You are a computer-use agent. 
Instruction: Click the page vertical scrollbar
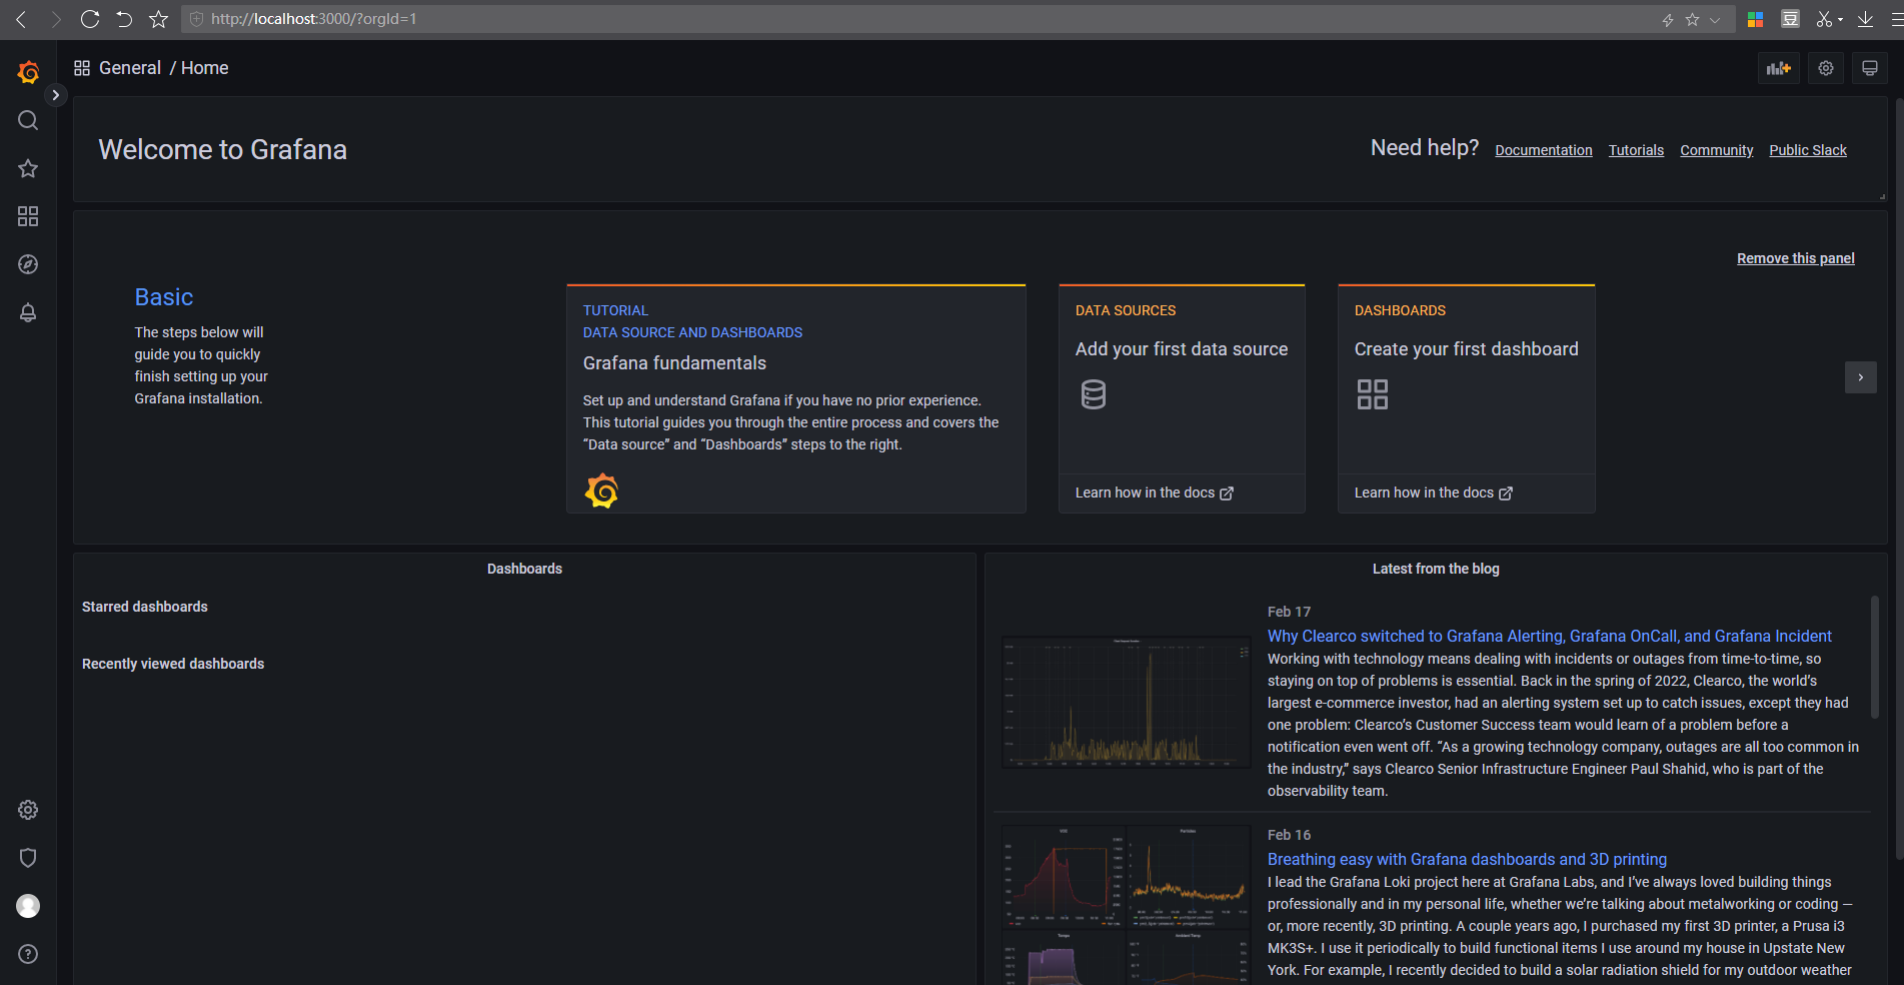point(1899,478)
